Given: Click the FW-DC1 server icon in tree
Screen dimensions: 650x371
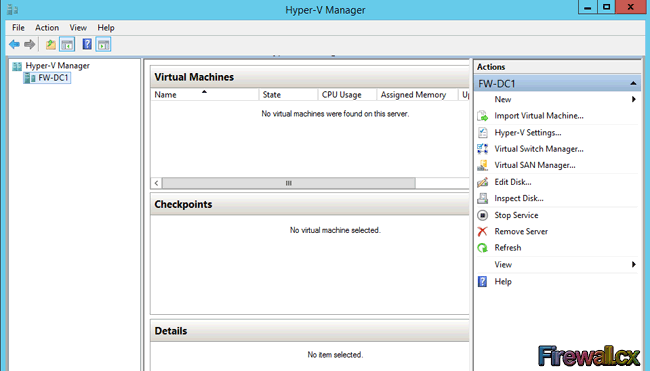Looking at the screenshot, I should [x=29, y=78].
